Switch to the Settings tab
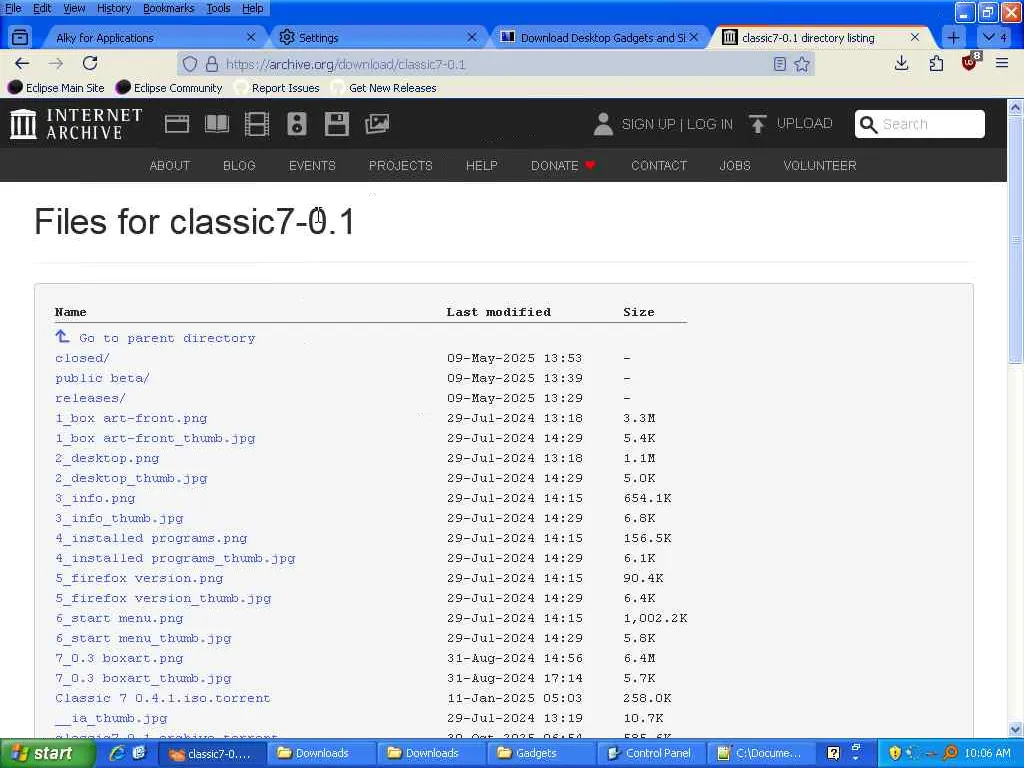The image size is (1024, 768). [x=377, y=38]
